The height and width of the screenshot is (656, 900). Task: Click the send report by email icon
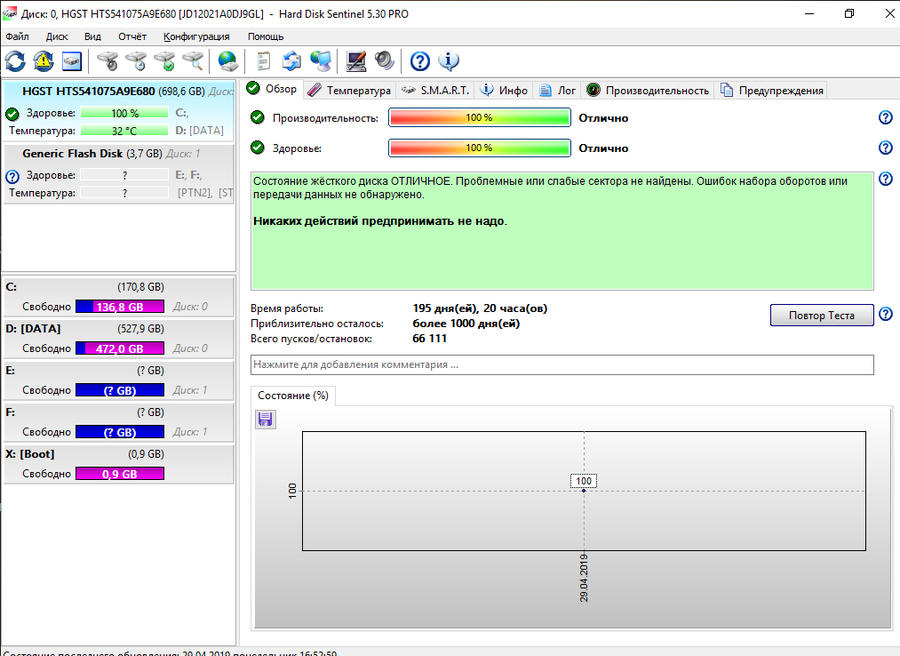pyautogui.click(x=292, y=61)
